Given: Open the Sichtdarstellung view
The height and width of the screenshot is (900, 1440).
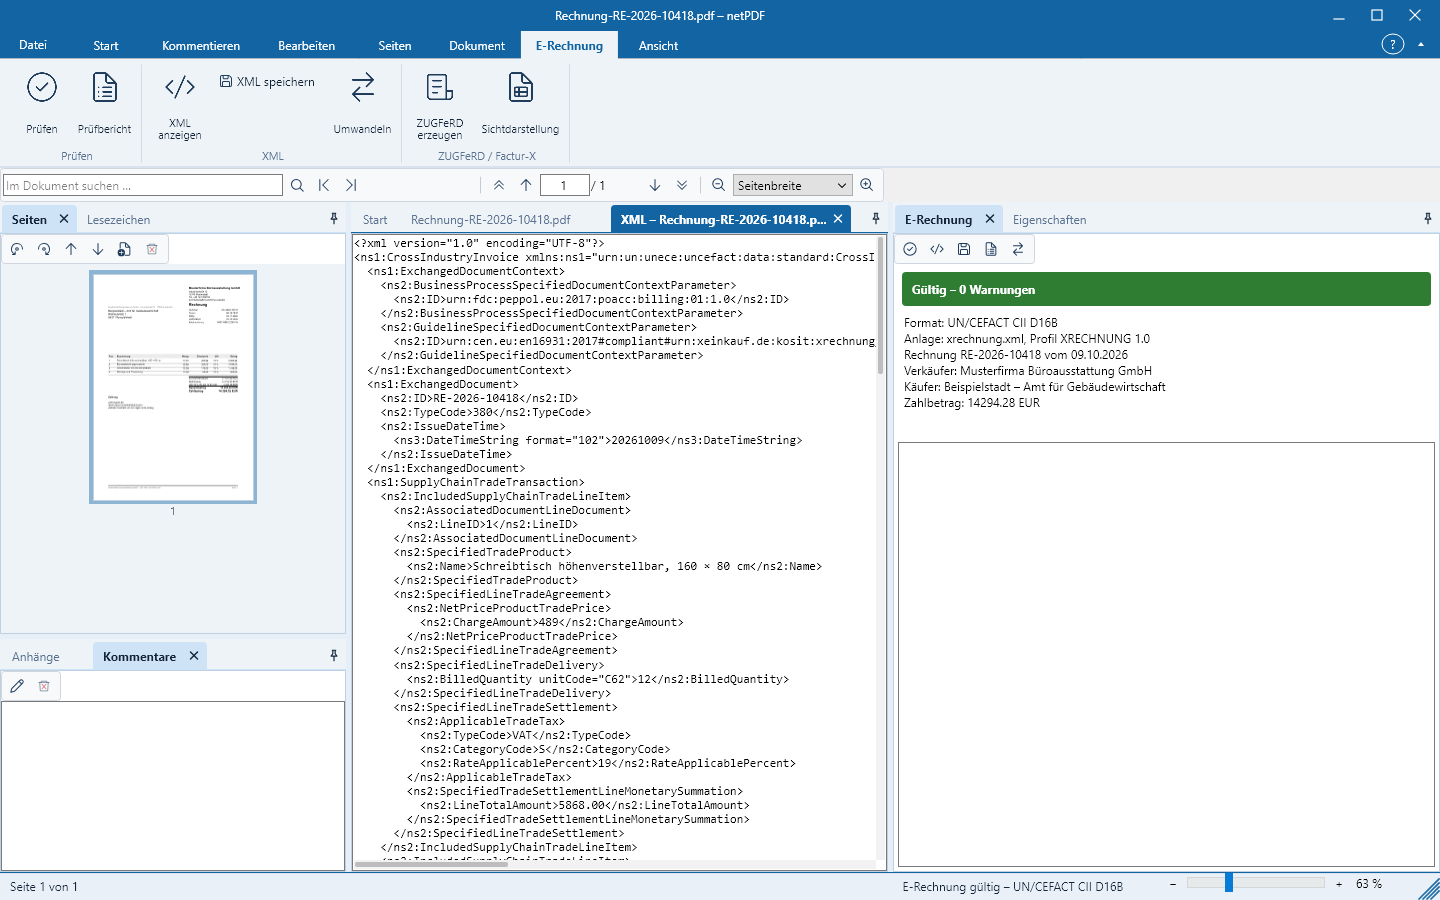Looking at the screenshot, I should pos(520,103).
